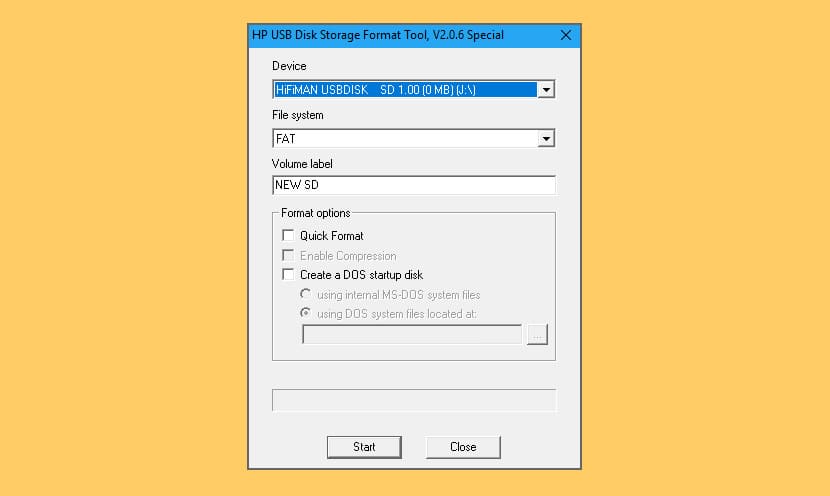This screenshot has height=496, width=830.
Task: Click the Create a DOS startup disk label
Action: pos(362,275)
